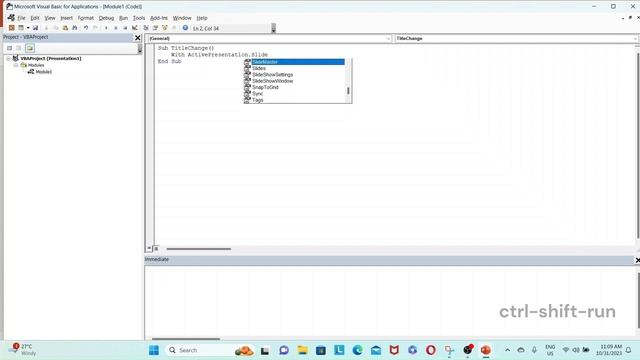Screen dimensions: 640x360
Task: Open the taskbar volume control
Action: tap(576, 350)
